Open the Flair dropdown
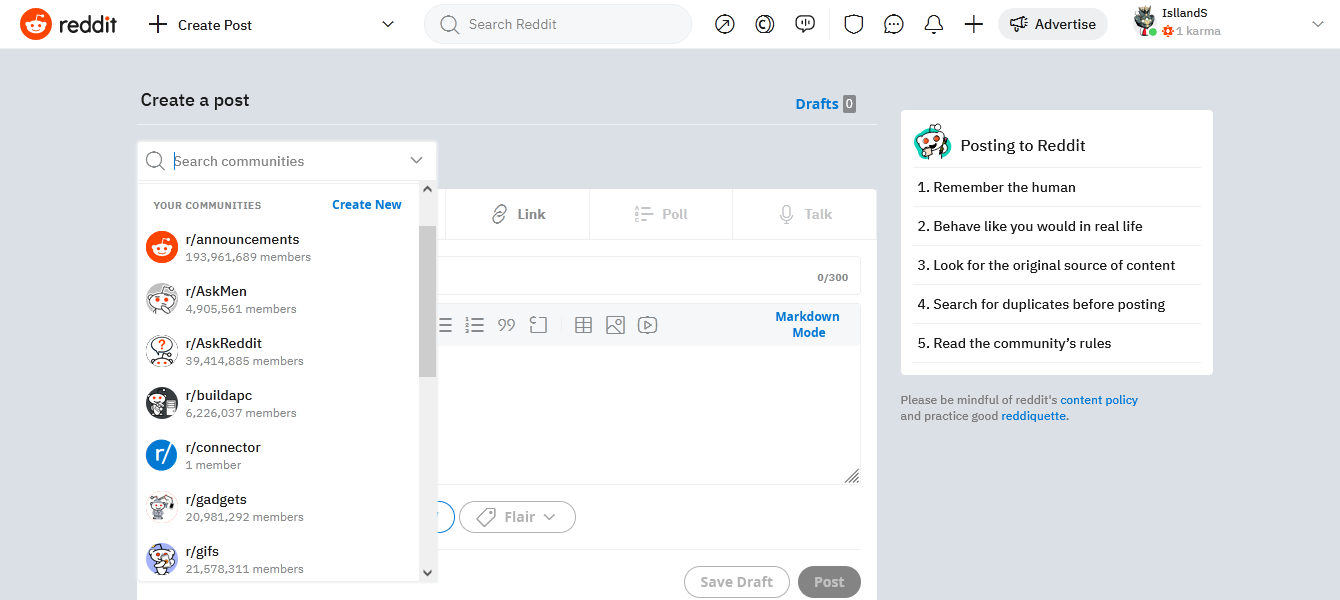 (x=517, y=517)
